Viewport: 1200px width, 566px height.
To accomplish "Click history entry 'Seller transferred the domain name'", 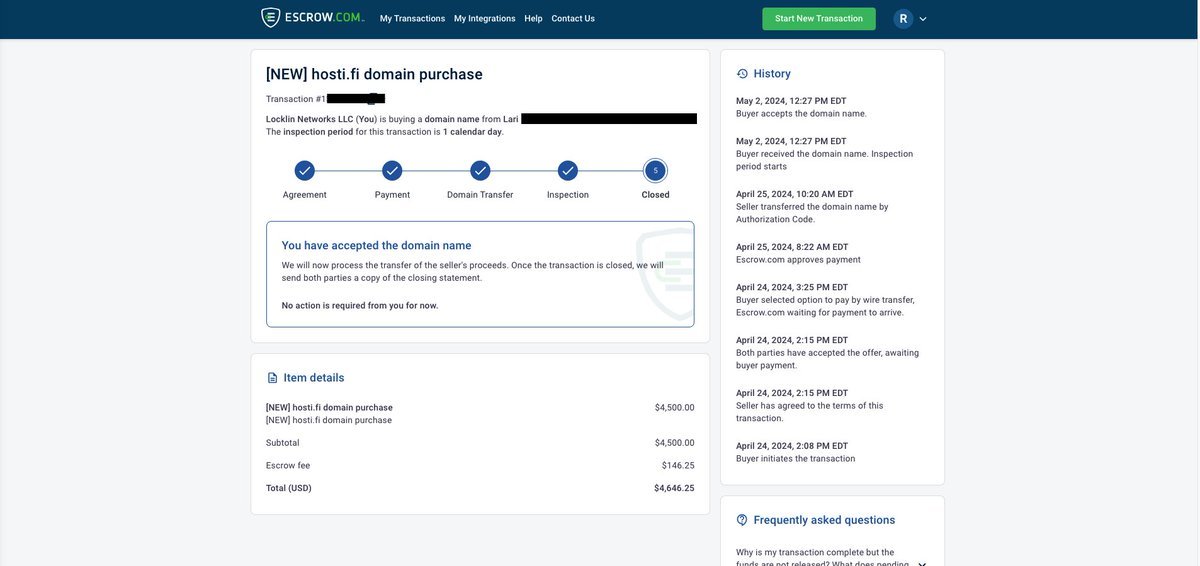I will (812, 213).
